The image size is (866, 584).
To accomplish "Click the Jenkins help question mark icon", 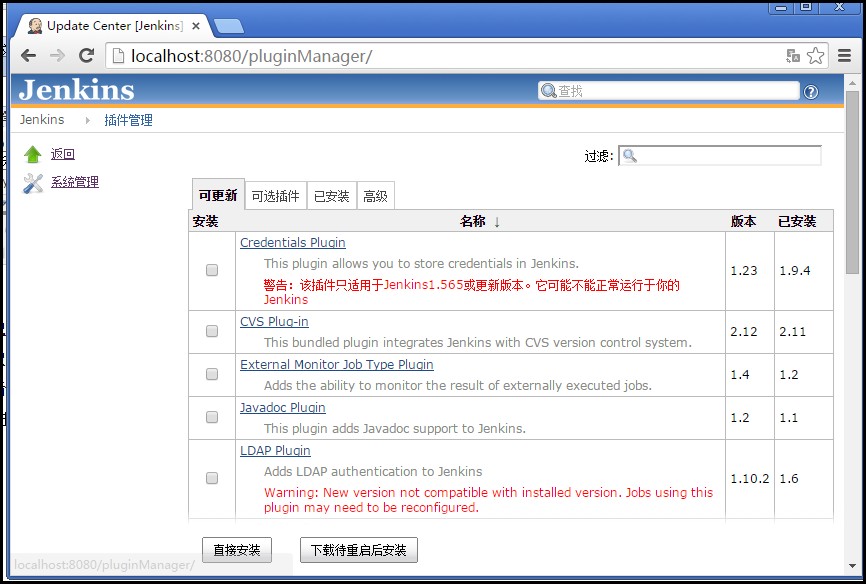I will [811, 92].
